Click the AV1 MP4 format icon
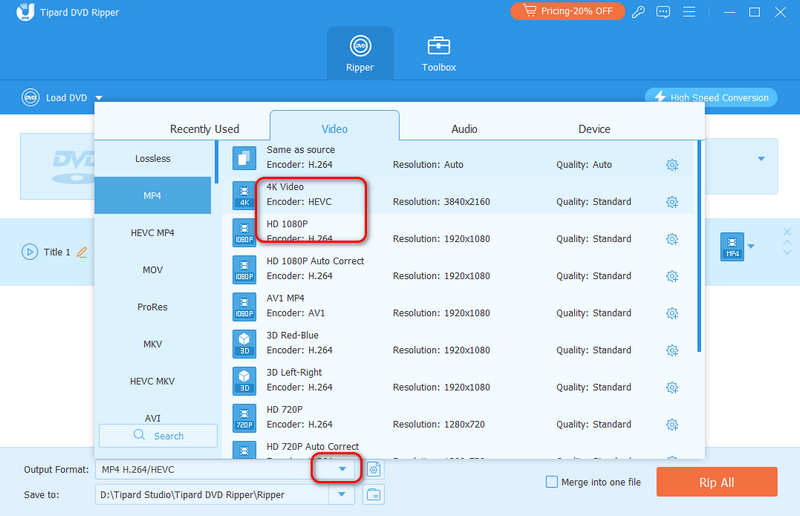 click(244, 307)
